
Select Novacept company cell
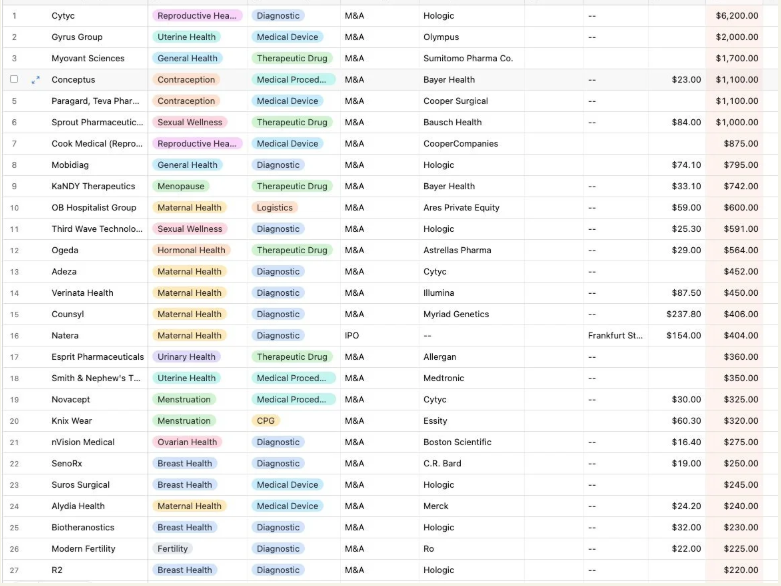click(x=71, y=400)
